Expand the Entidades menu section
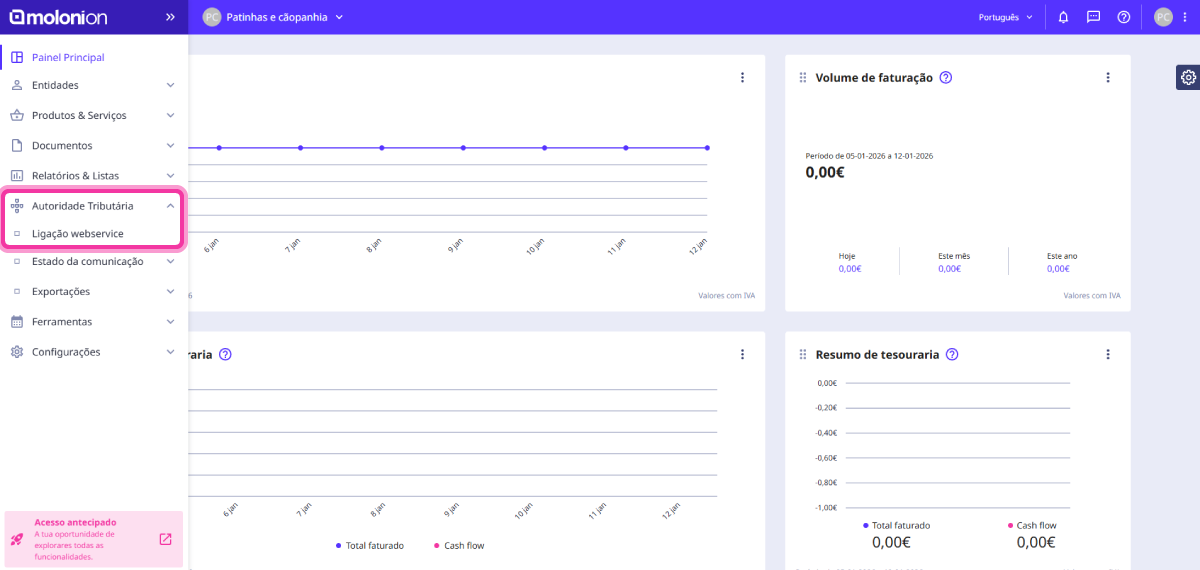This screenshot has height=570, width=1200. (x=93, y=85)
